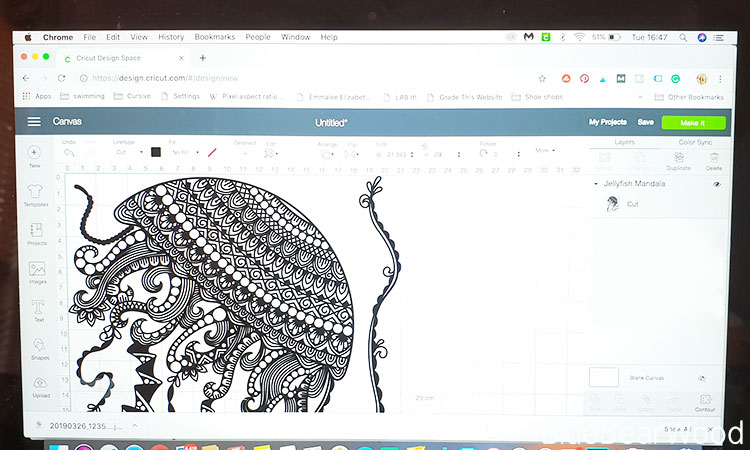Save the project
Screen dimensions: 750x450
(645, 122)
